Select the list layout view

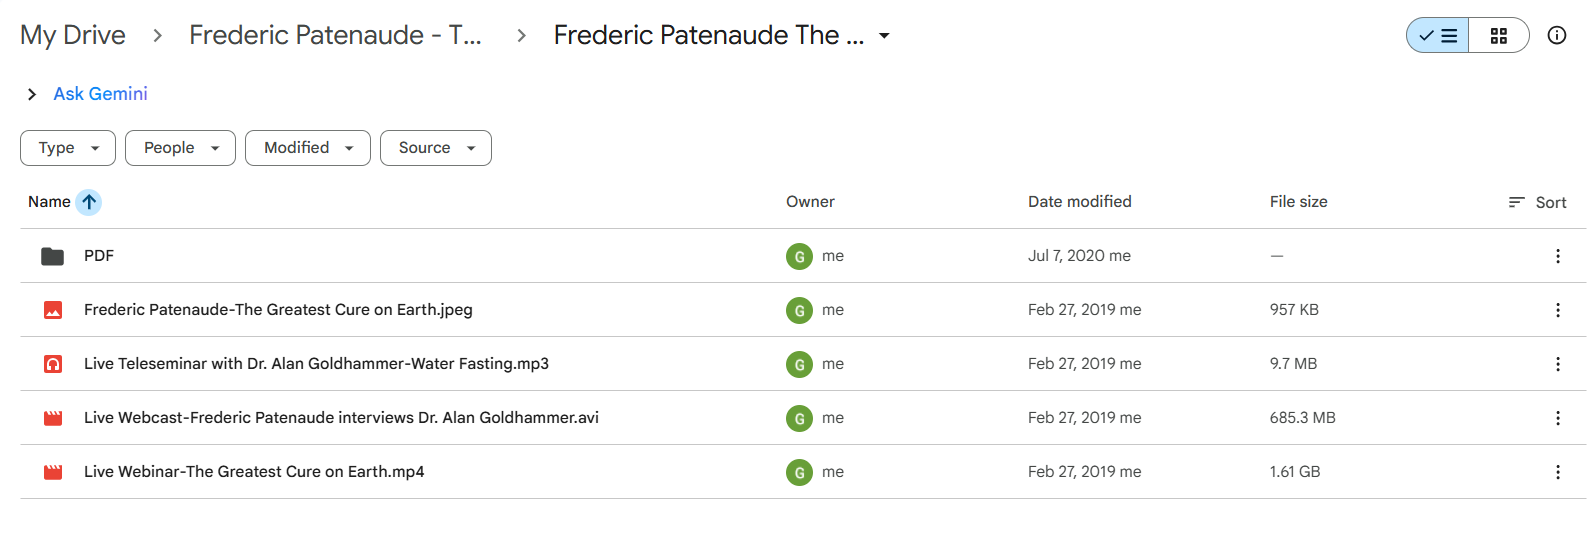click(x=1438, y=36)
